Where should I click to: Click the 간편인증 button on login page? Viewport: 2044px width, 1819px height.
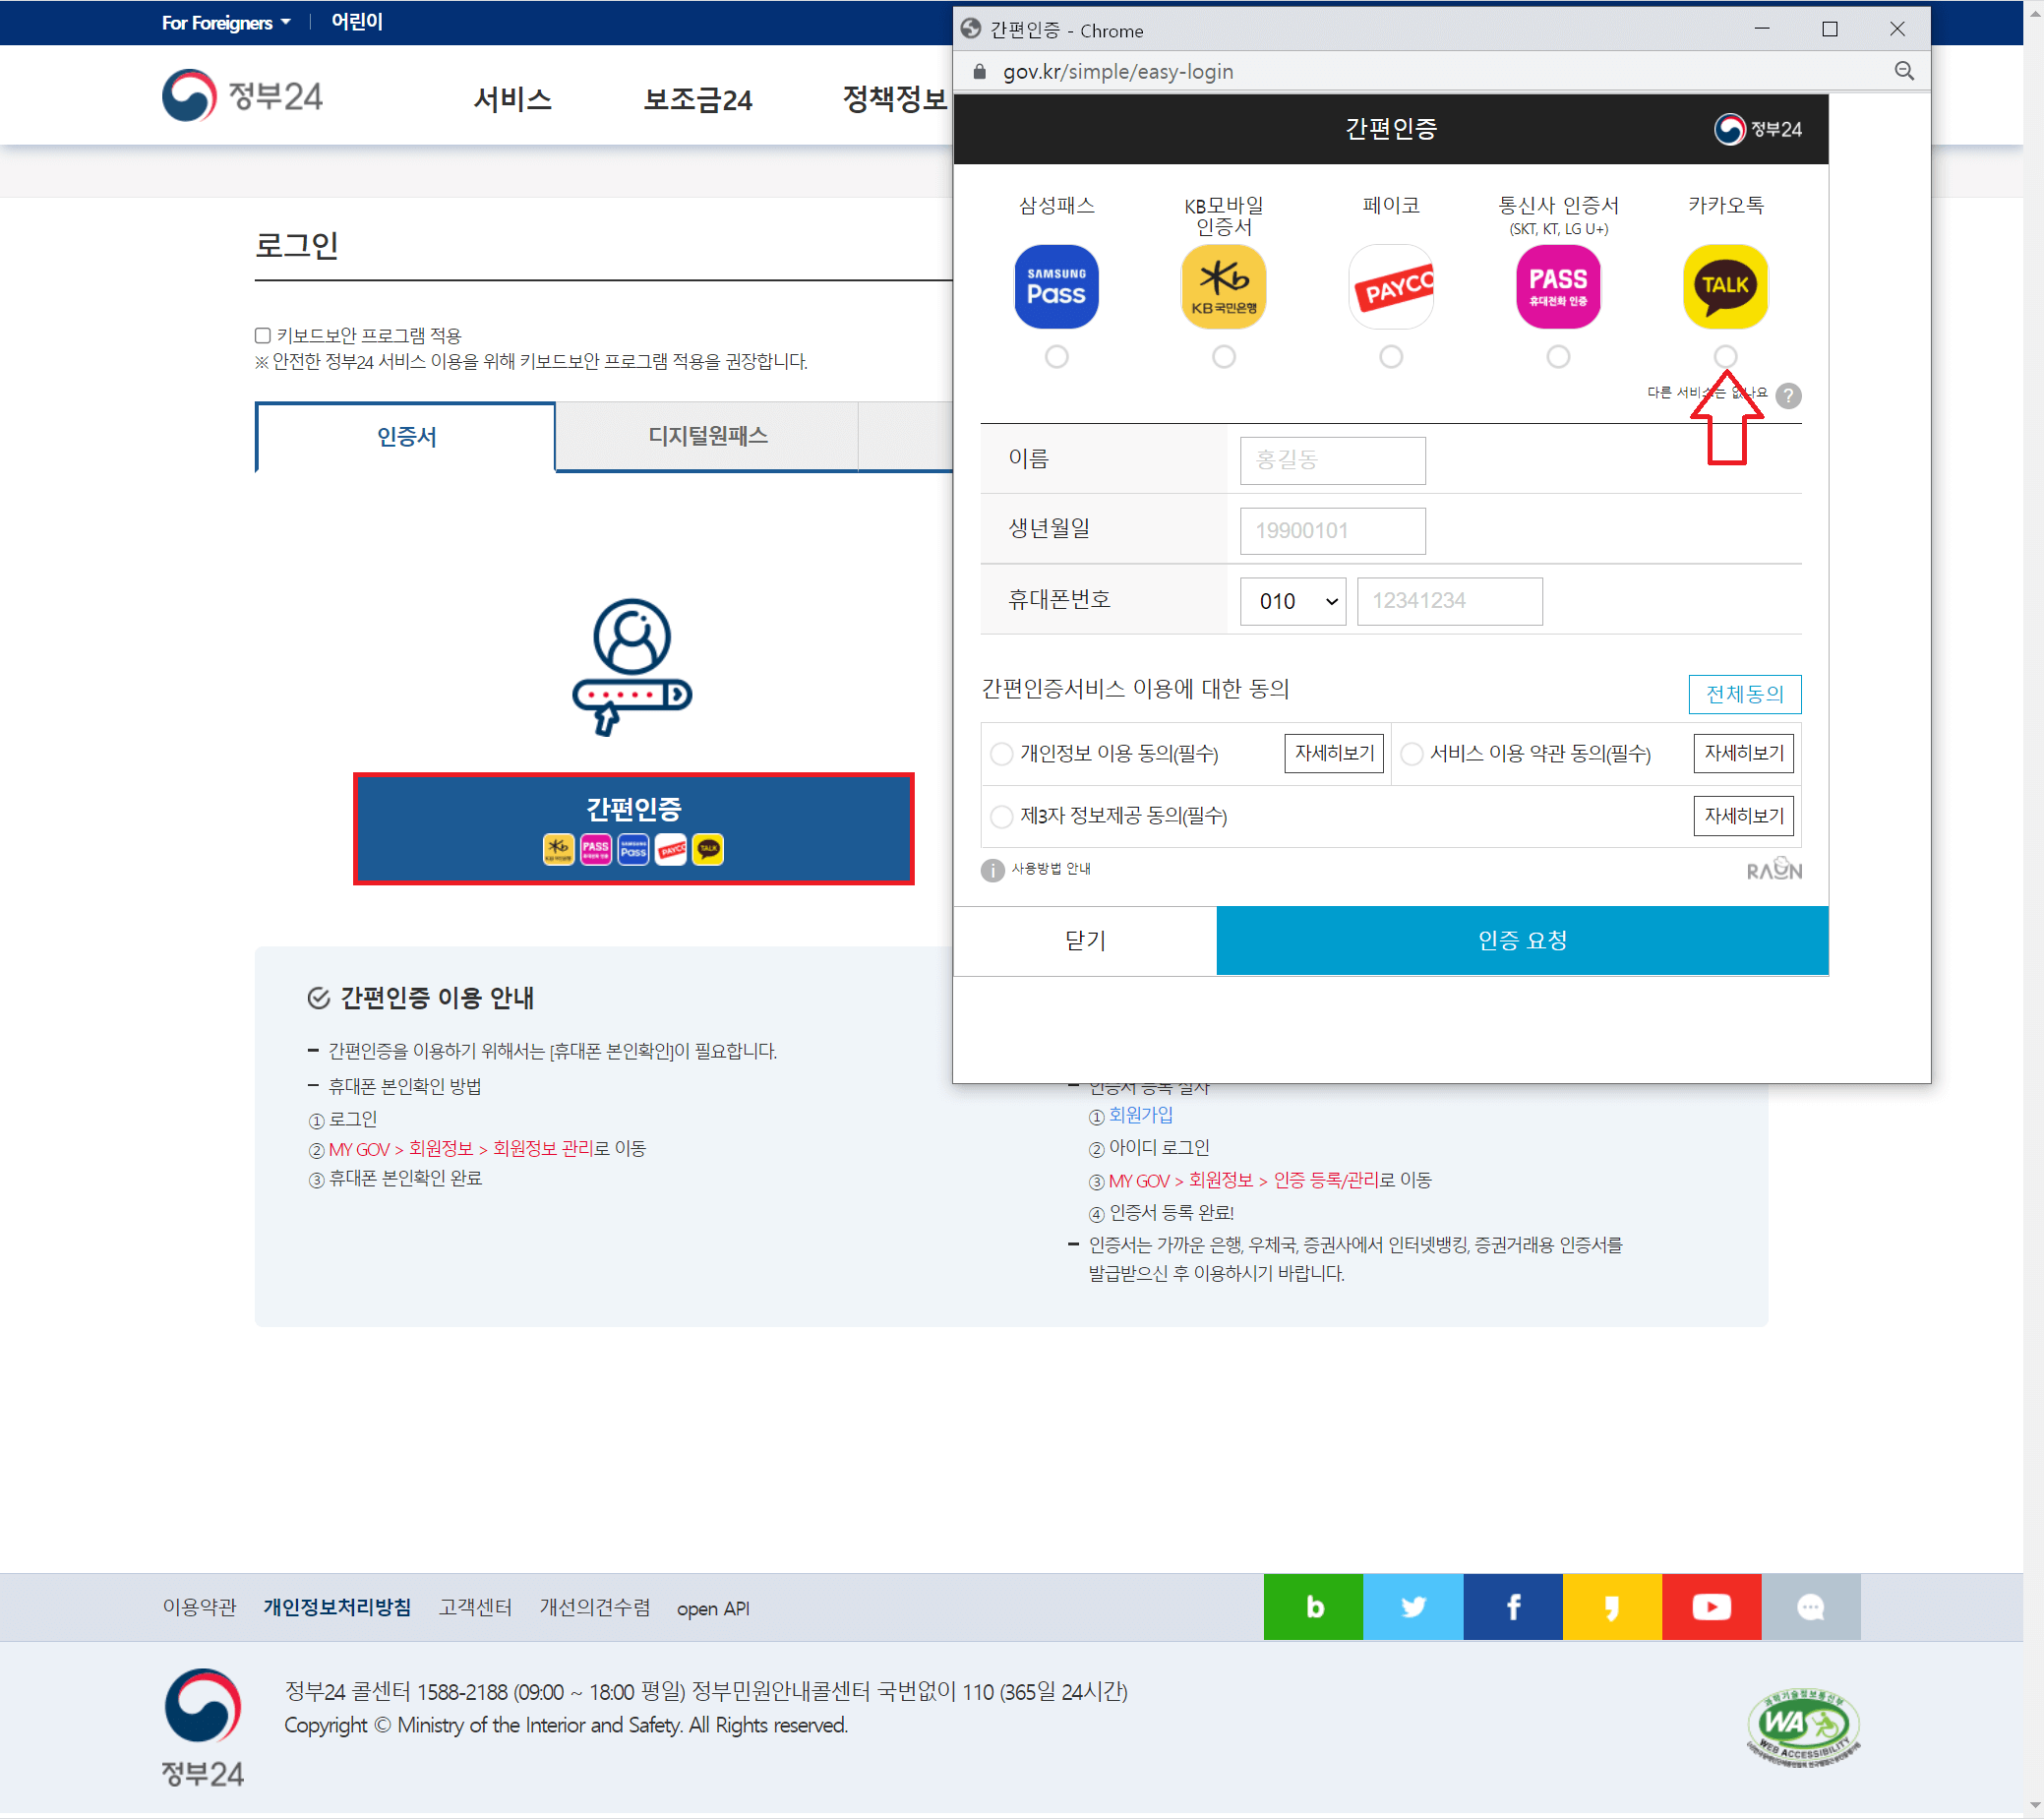click(x=633, y=827)
